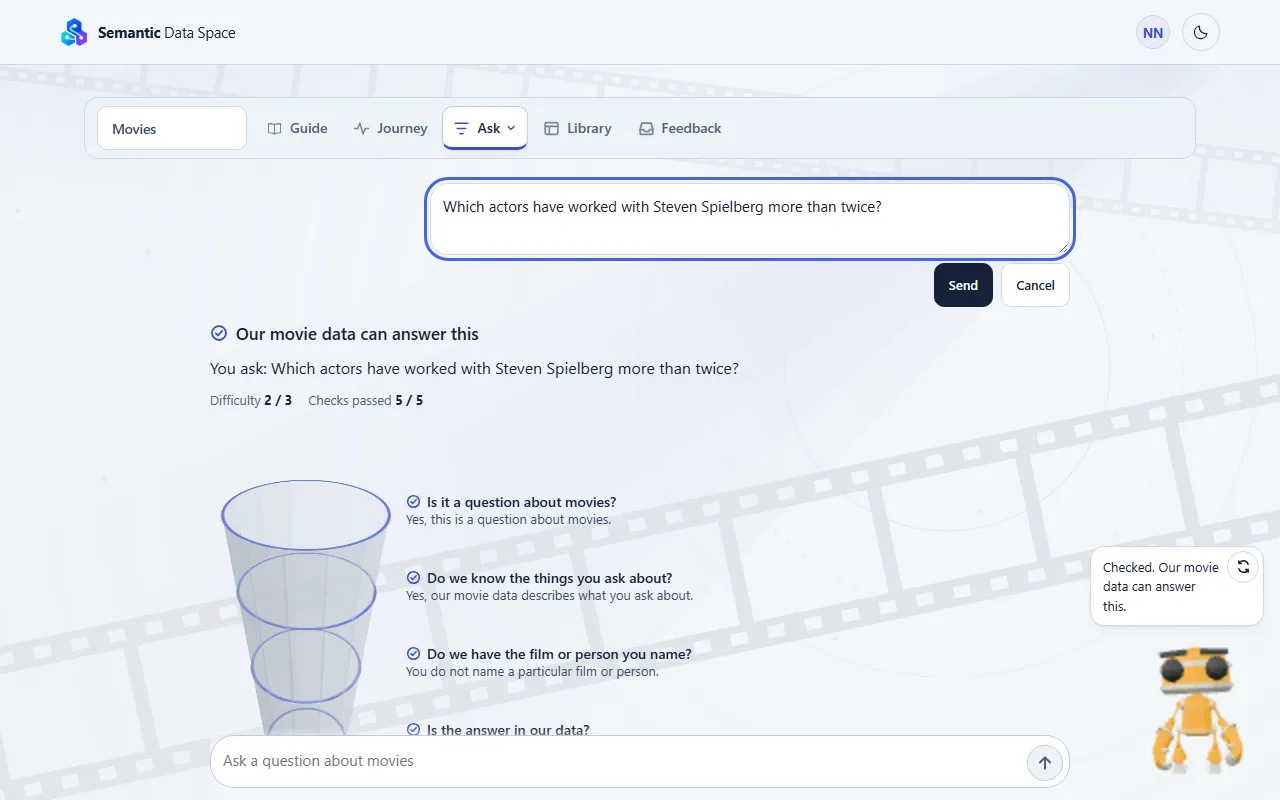Image resolution: width=1280 pixels, height=800 pixels.
Task: Click the check icon for 'Do we know the things you ask about?'
Action: tap(413, 578)
